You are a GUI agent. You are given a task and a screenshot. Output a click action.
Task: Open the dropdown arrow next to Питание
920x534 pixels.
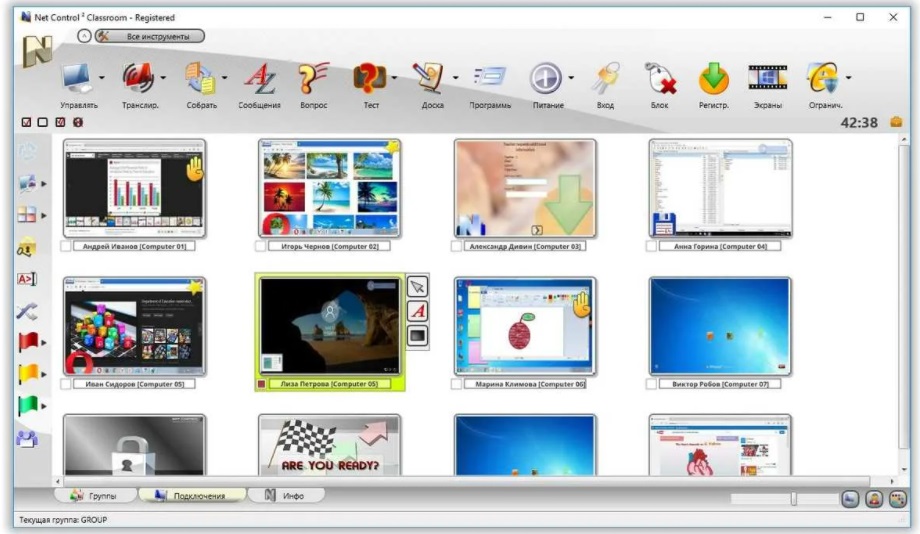(x=571, y=79)
